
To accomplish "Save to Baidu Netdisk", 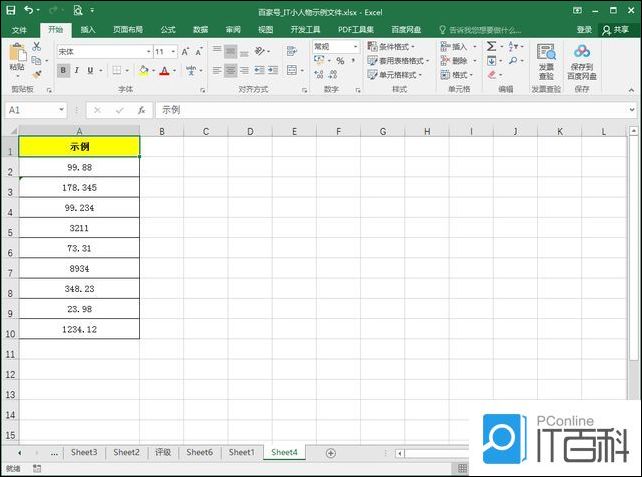I will pyautogui.click(x=582, y=61).
